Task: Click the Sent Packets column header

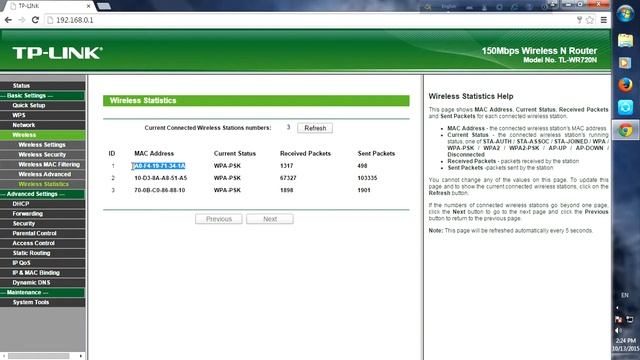Action: point(376,153)
